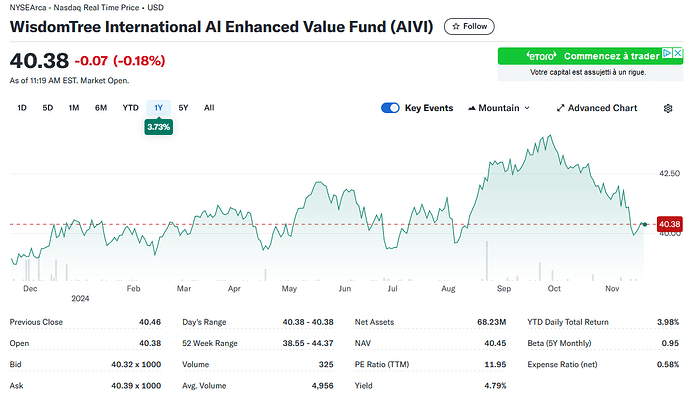Click the Dec label on chart axis
Viewport: 690px width, 401px height.
[30, 288]
